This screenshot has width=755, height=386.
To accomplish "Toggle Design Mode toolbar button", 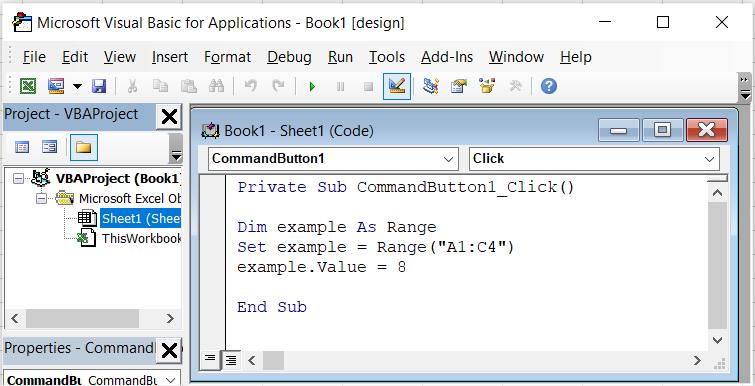I will pyautogui.click(x=397, y=87).
